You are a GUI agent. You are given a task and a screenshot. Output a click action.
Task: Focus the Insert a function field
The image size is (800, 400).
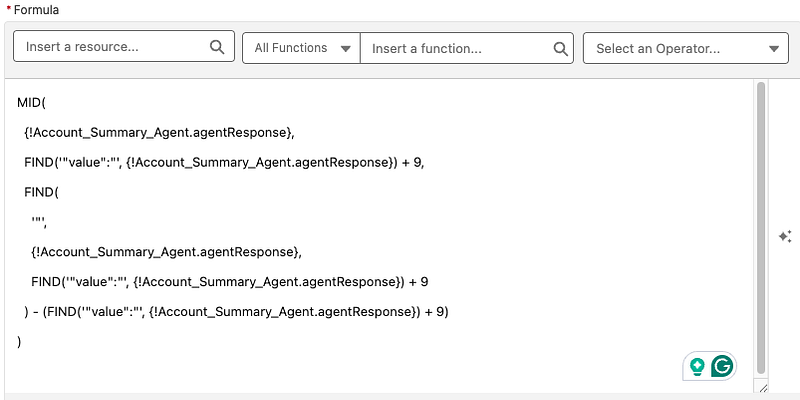tap(467, 48)
